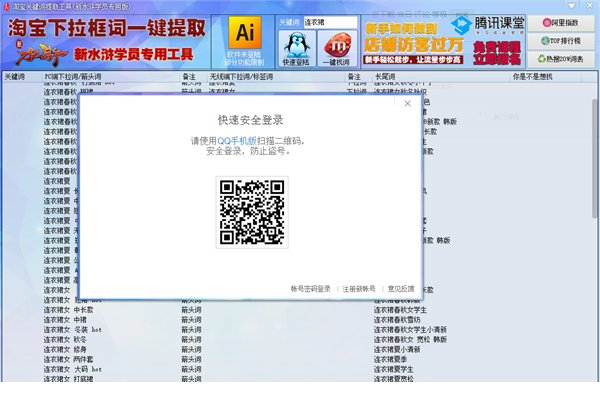Click the 腾讯课堂 advertisement banner
Image resolution: width=600 pixels, height=397 pixels.
[443, 41]
